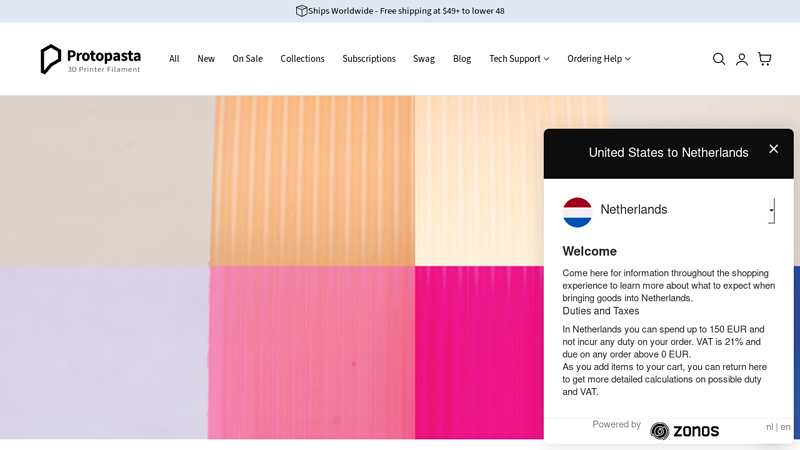
Task: Switch the panel language to nl
Action: point(770,427)
